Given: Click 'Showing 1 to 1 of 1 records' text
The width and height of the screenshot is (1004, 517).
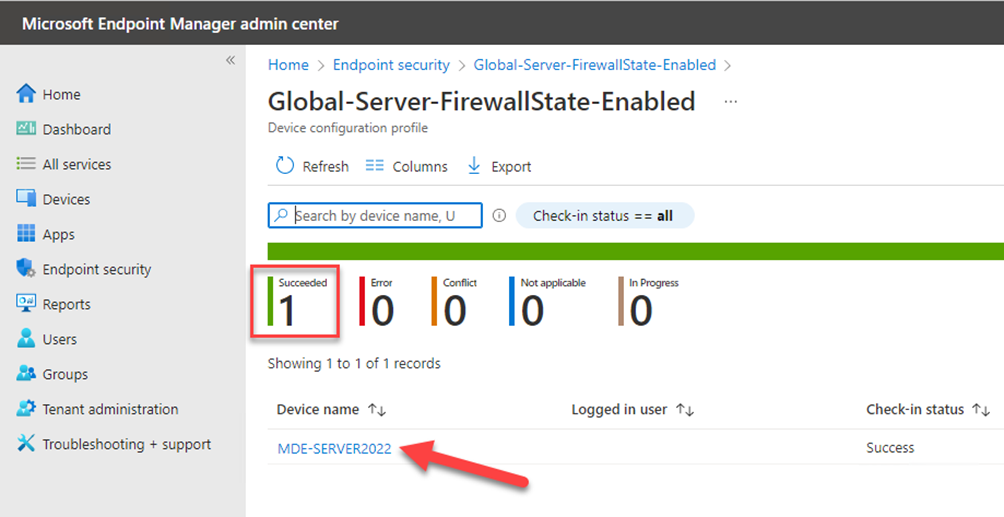Looking at the screenshot, I should pos(354,363).
